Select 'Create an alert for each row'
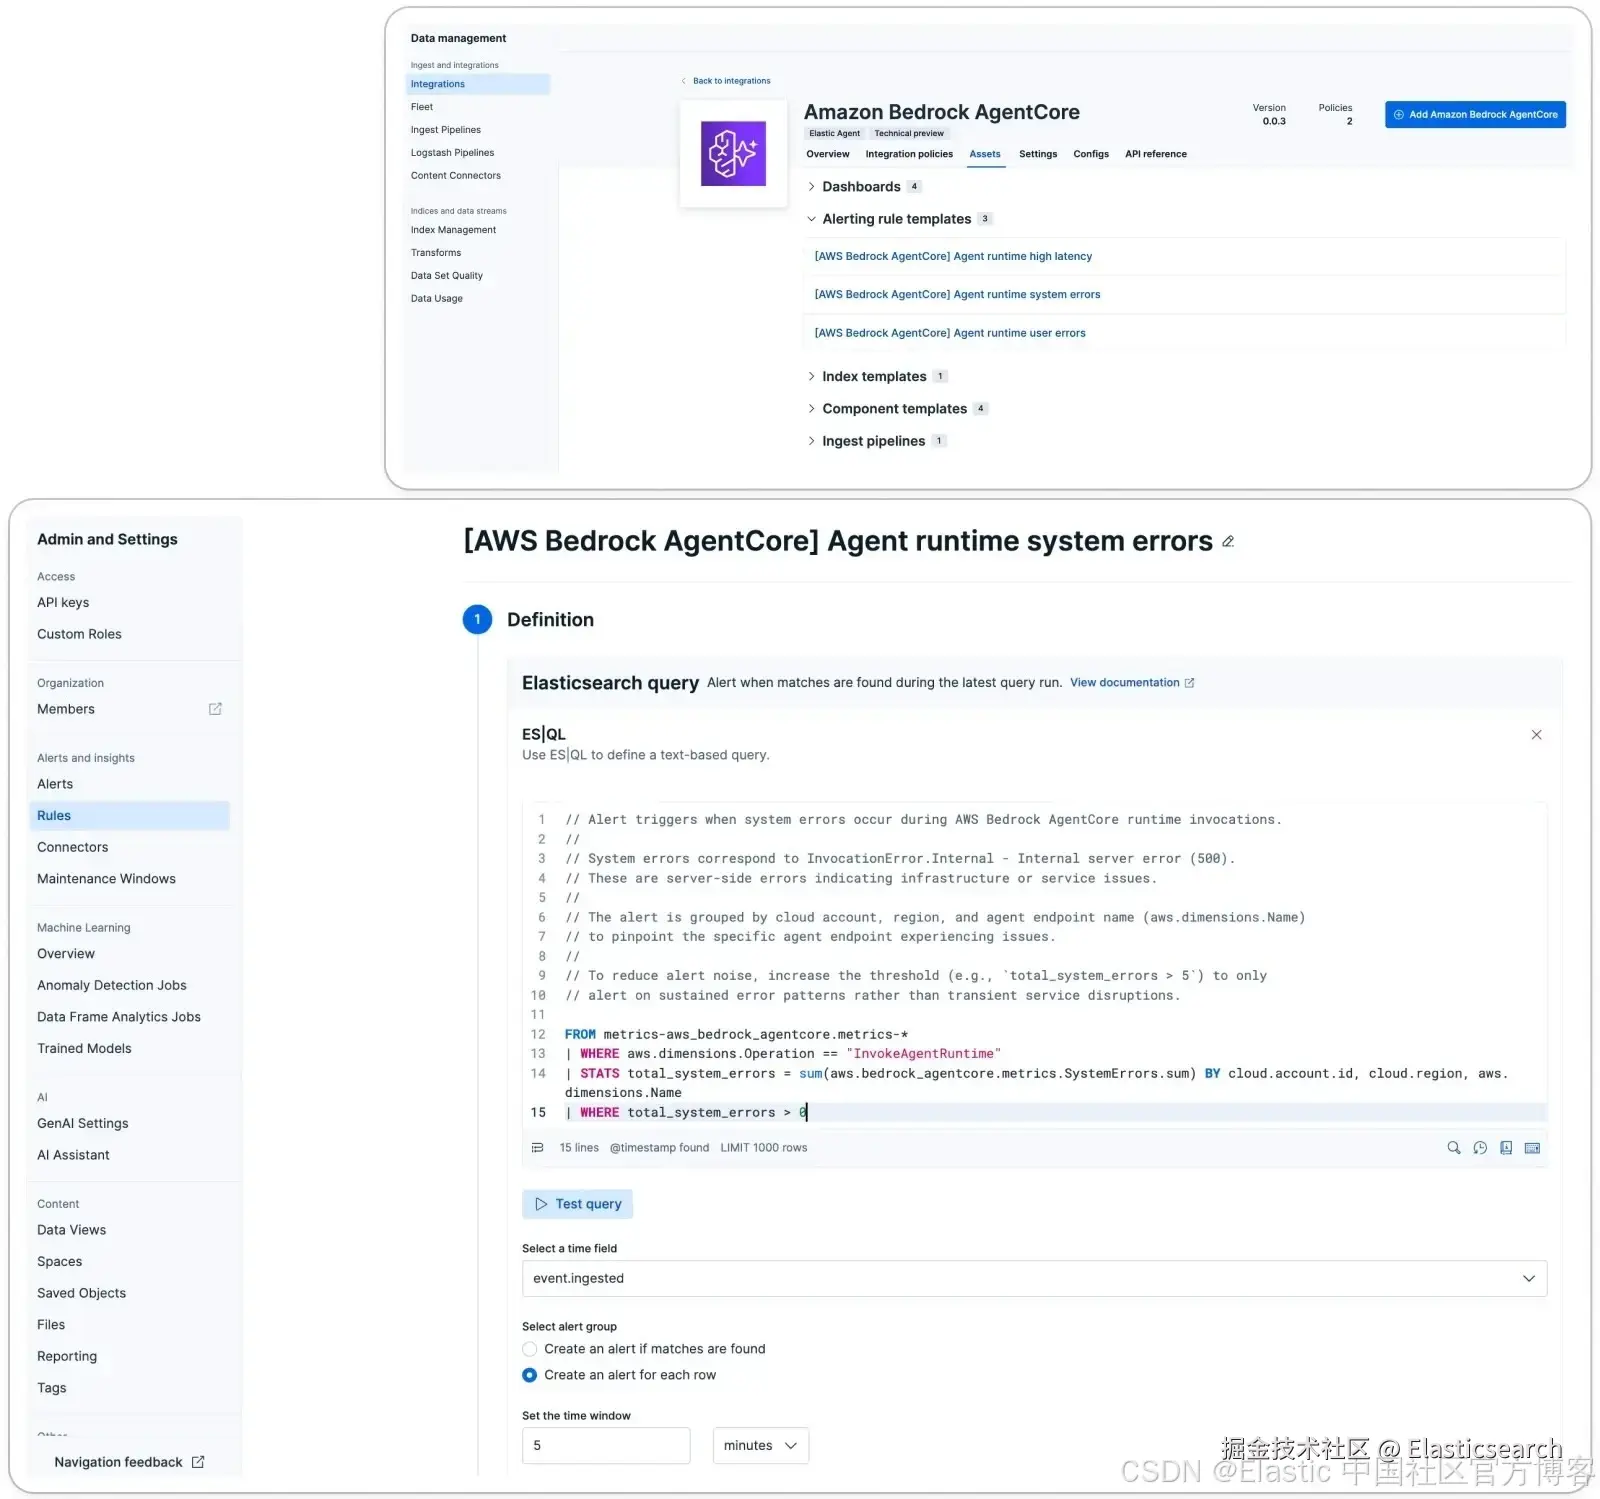 530,1375
